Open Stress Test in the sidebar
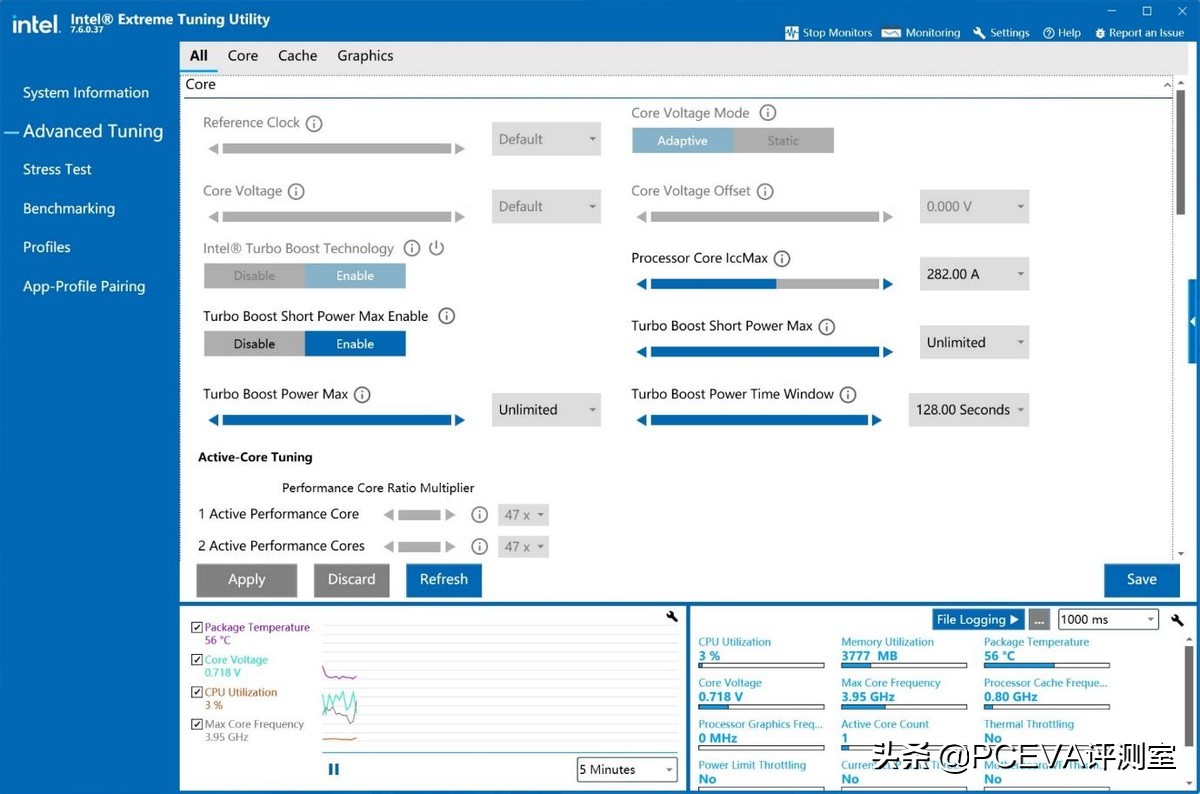Screen dimensions: 1200x794 57,170
